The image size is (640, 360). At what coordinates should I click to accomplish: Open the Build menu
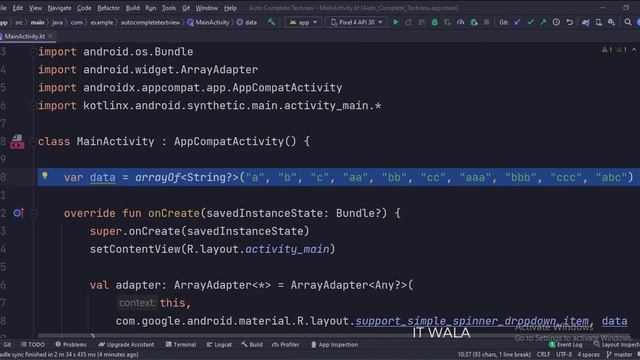[x=133, y=8]
